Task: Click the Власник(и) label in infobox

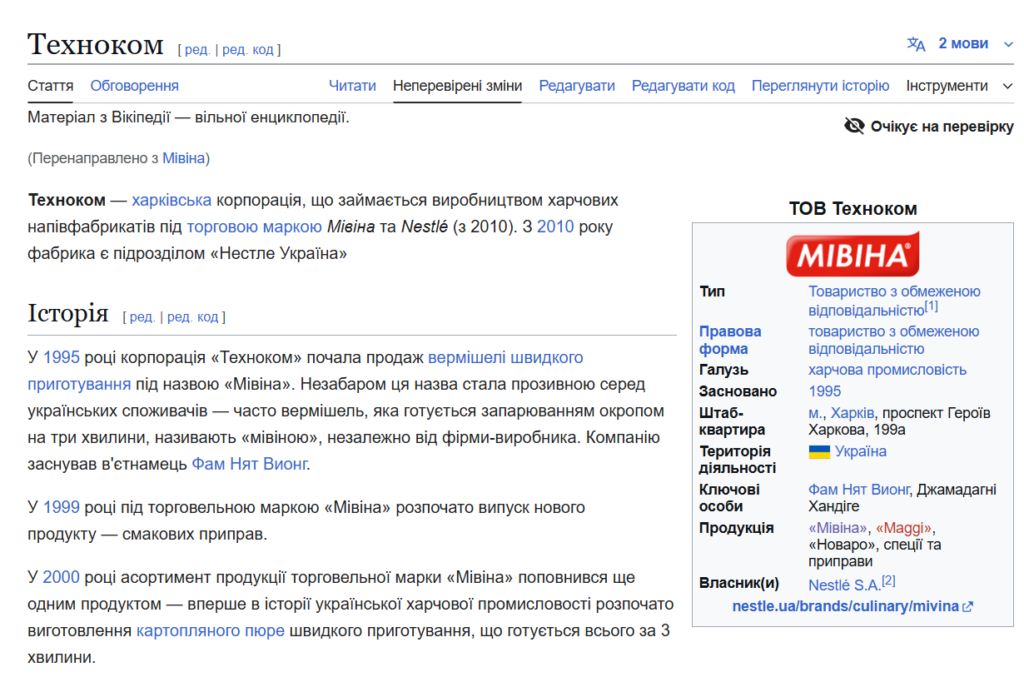Action: pos(739,583)
